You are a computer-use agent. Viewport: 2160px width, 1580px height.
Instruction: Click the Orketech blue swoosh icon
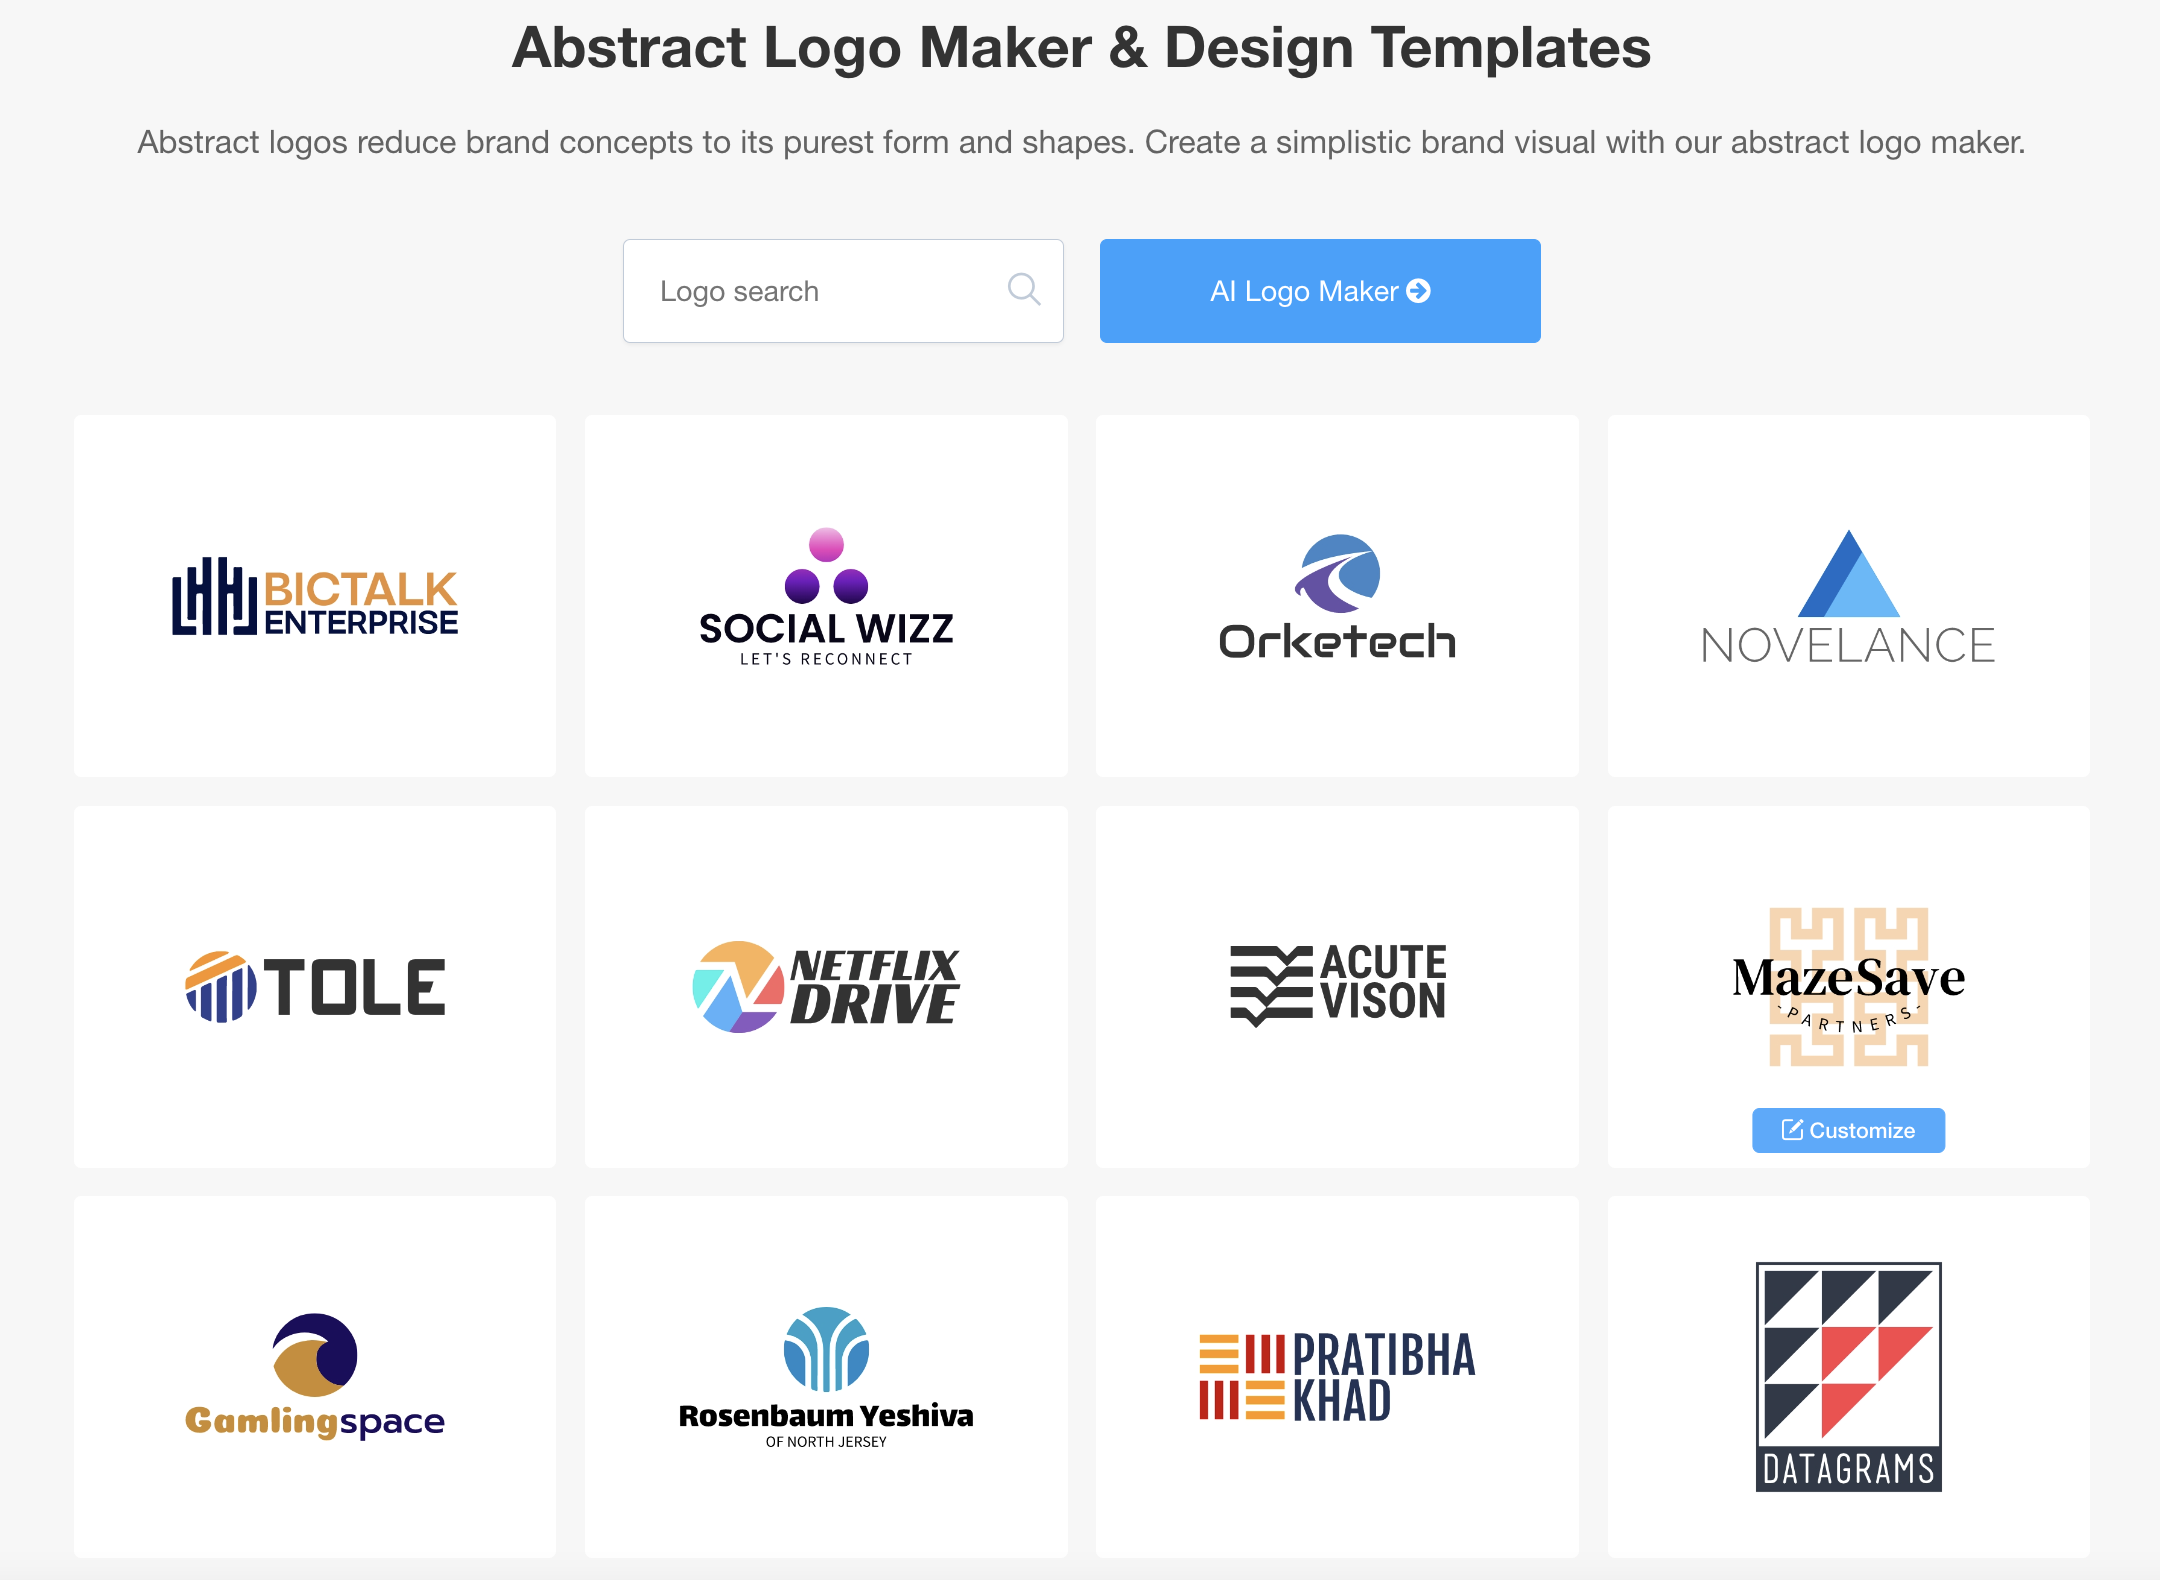coord(1338,573)
